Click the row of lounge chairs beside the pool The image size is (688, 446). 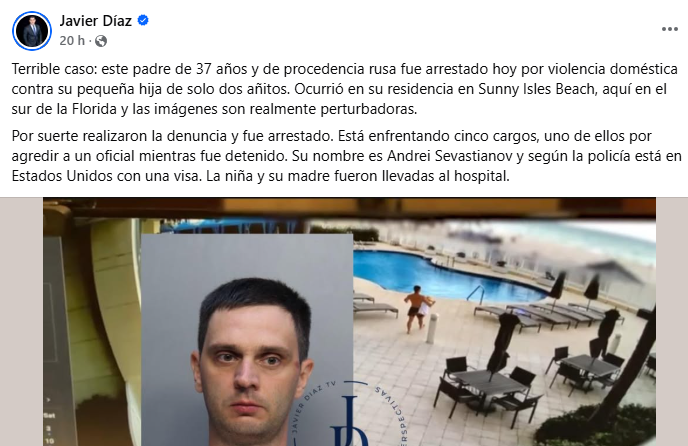click(546, 314)
